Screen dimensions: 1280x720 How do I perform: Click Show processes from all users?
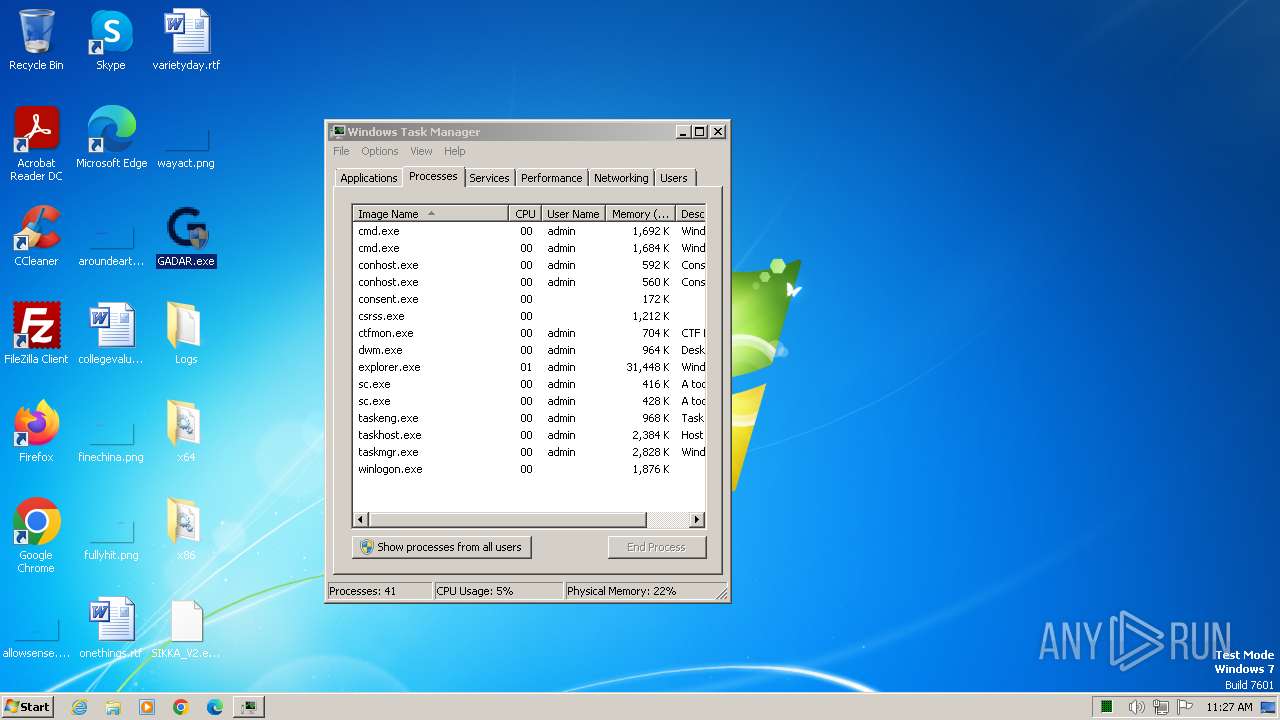tap(441, 547)
